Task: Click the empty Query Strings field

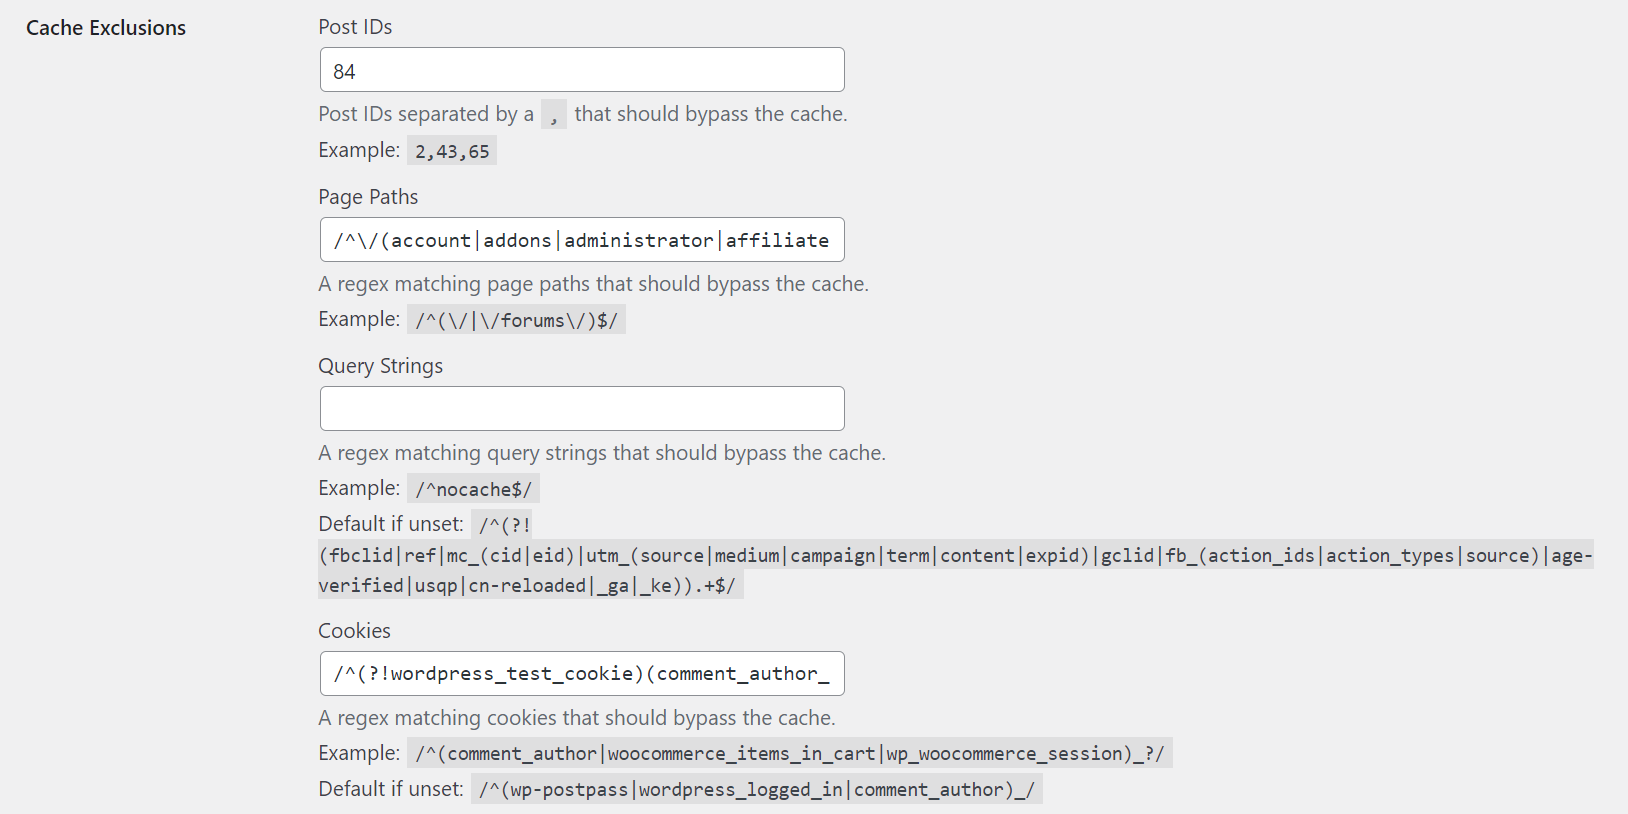Action: coord(582,409)
